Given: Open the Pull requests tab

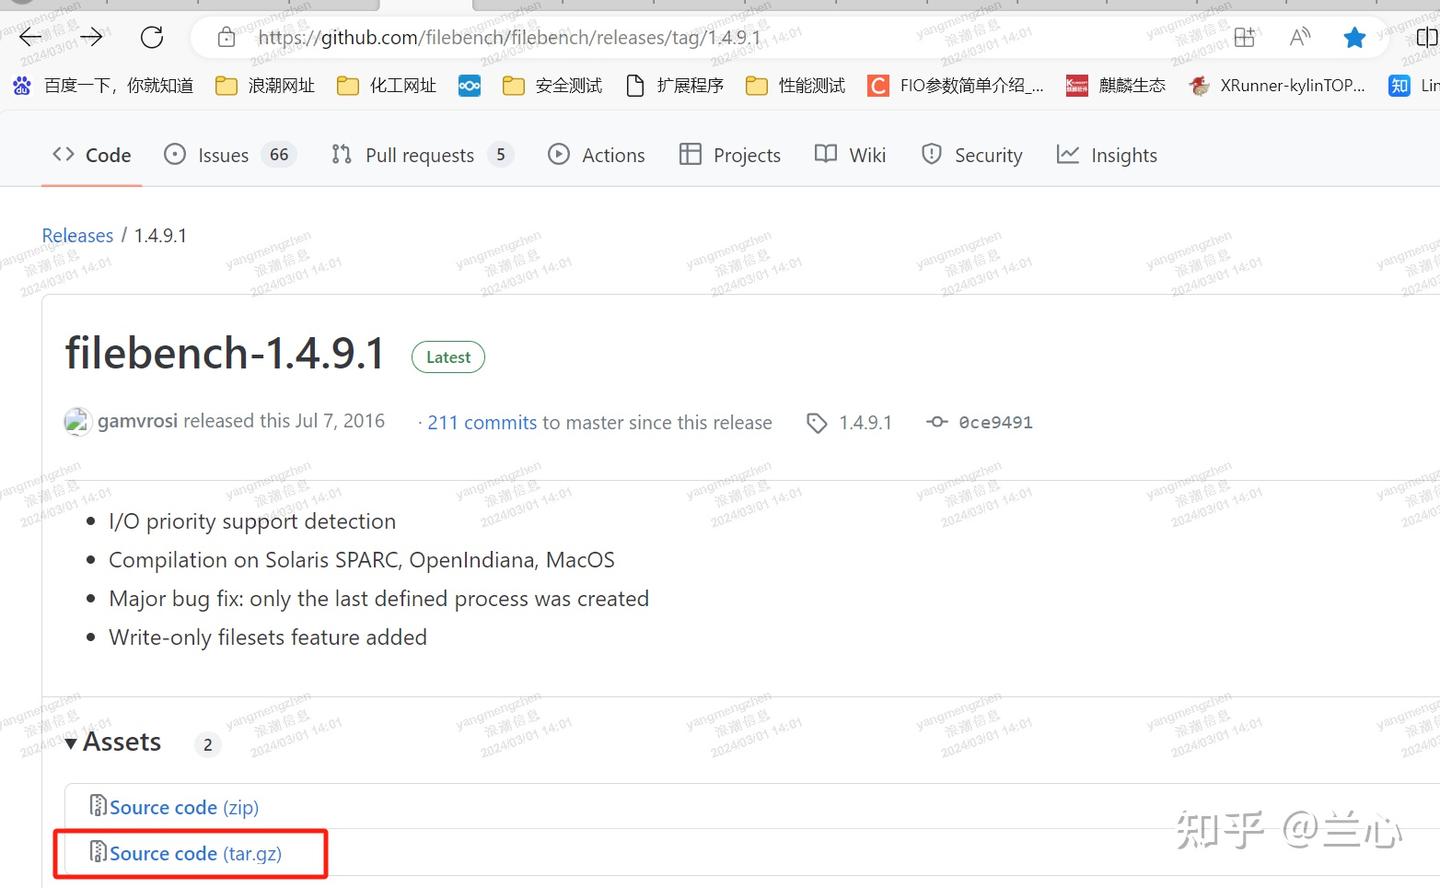Looking at the screenshot, I should [x=419, y=154].
